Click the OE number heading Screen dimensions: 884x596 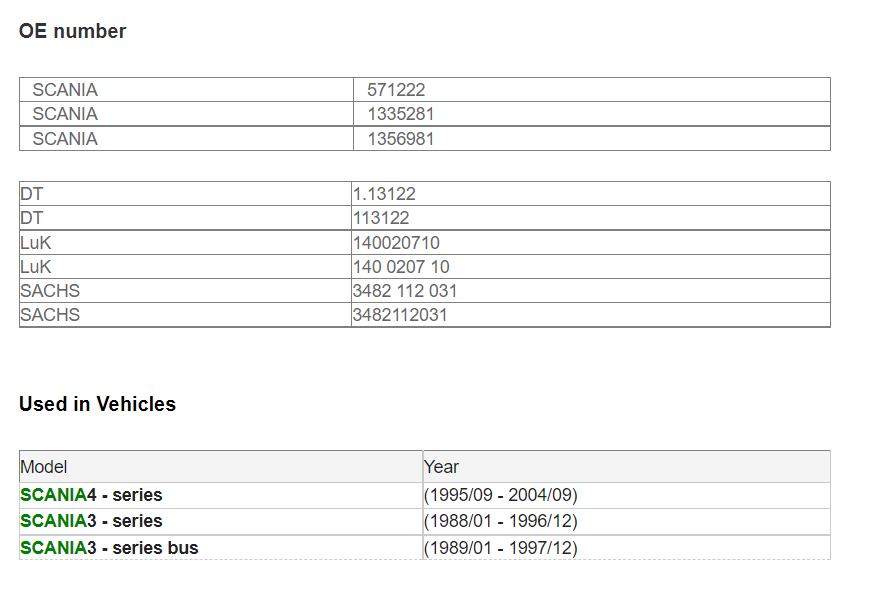73,31
